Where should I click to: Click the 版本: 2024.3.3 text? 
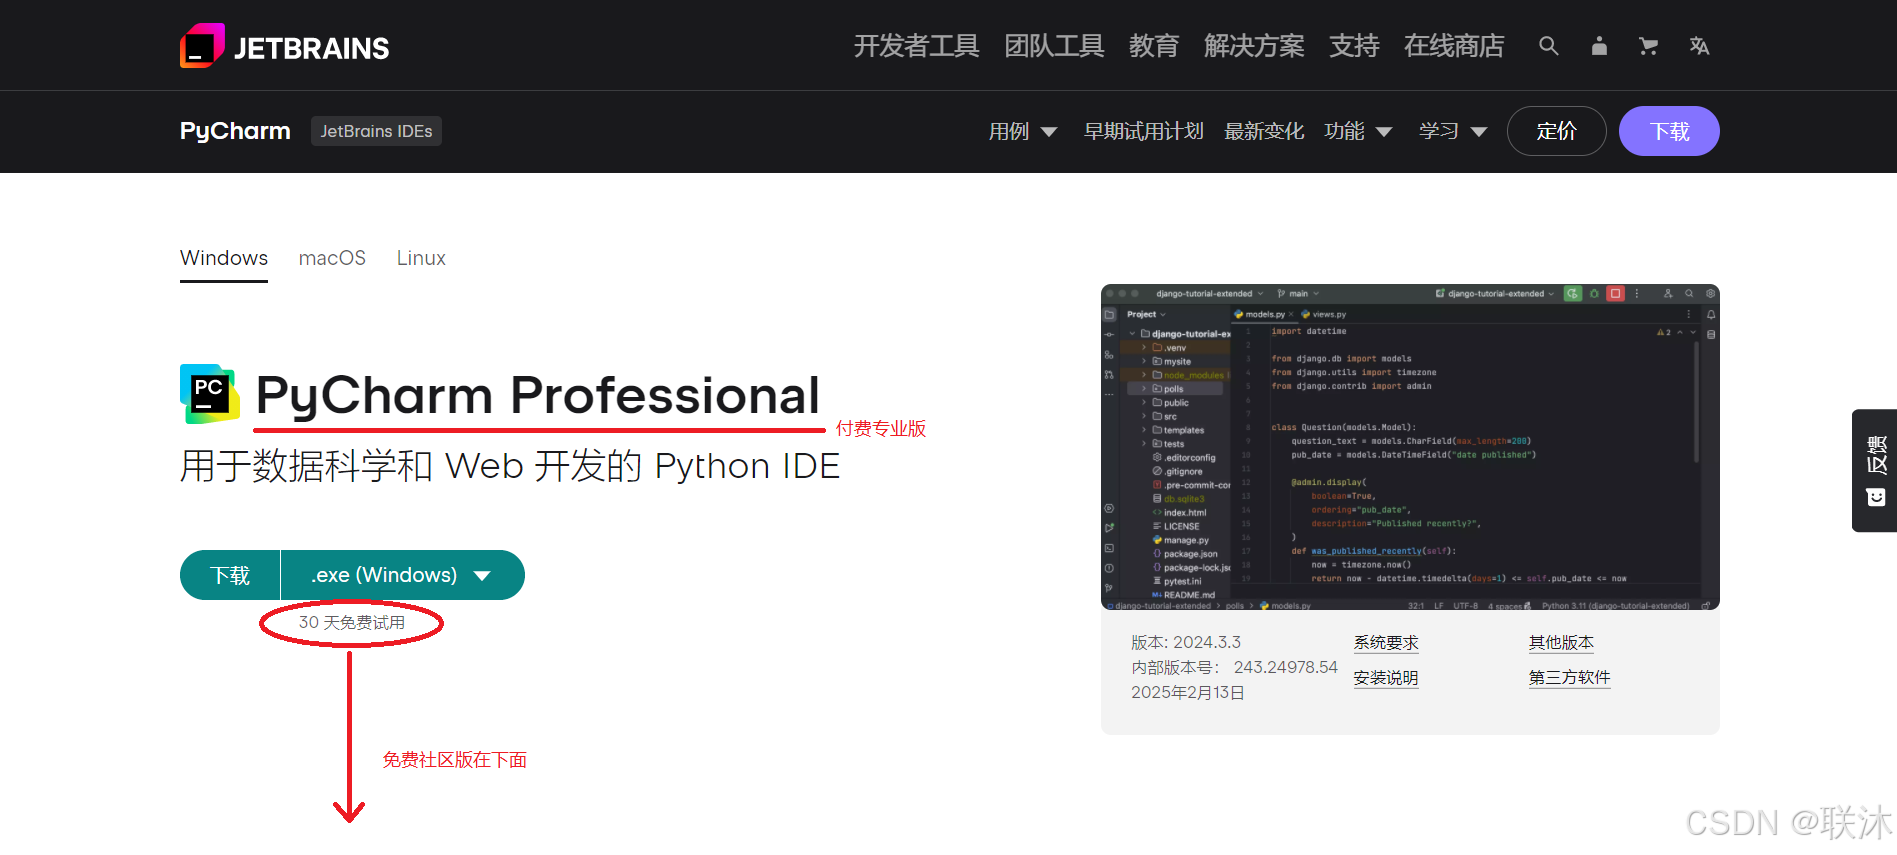[1186, 642]
